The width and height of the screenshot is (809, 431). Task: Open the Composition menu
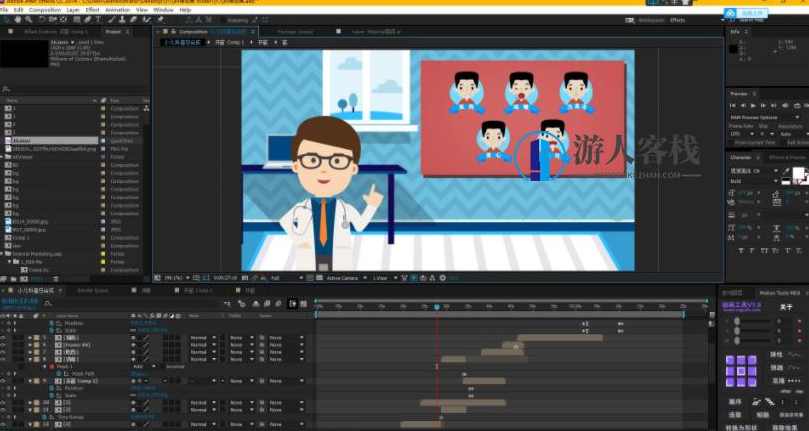[x=48, y=9]
